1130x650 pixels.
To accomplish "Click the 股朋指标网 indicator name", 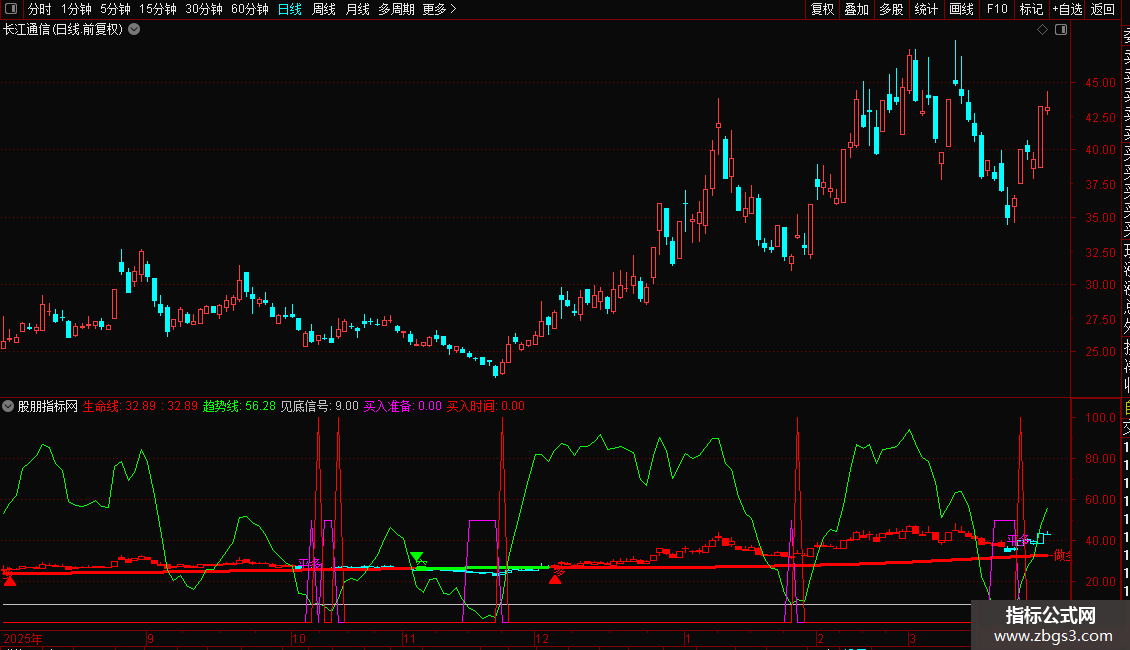I will [x=48, y=406].
